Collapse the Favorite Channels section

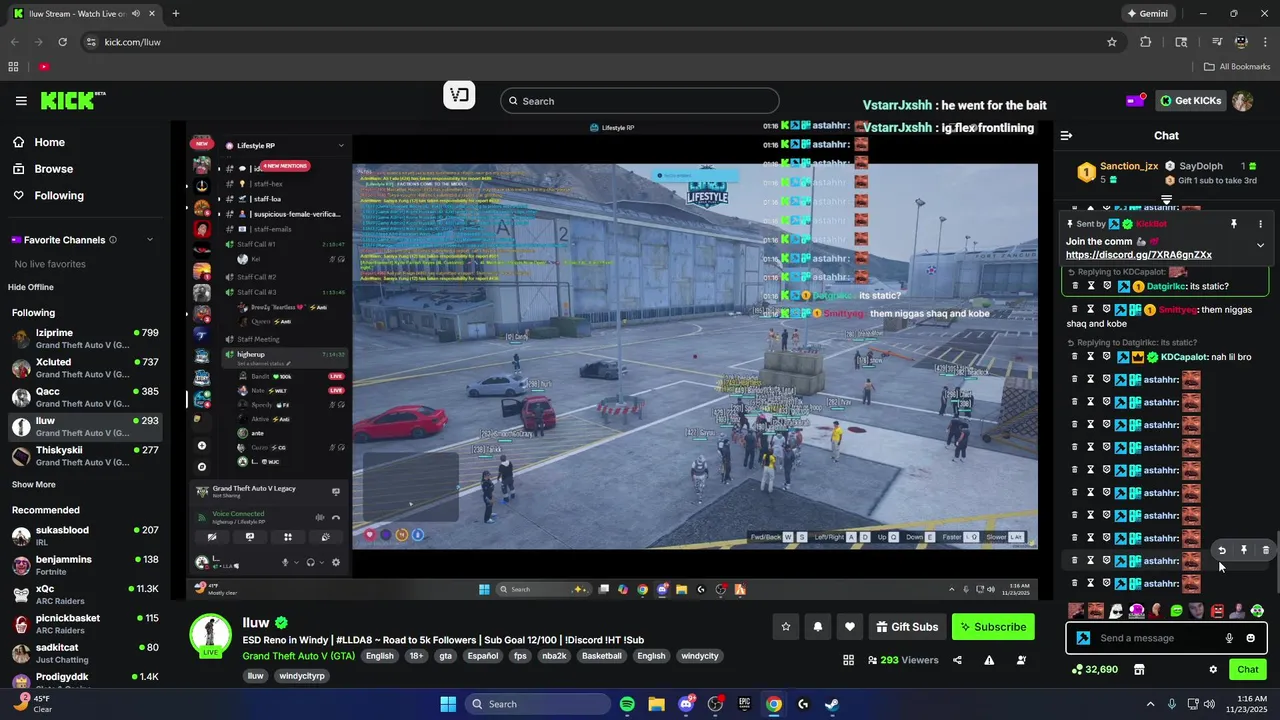(x=150, y=240)
